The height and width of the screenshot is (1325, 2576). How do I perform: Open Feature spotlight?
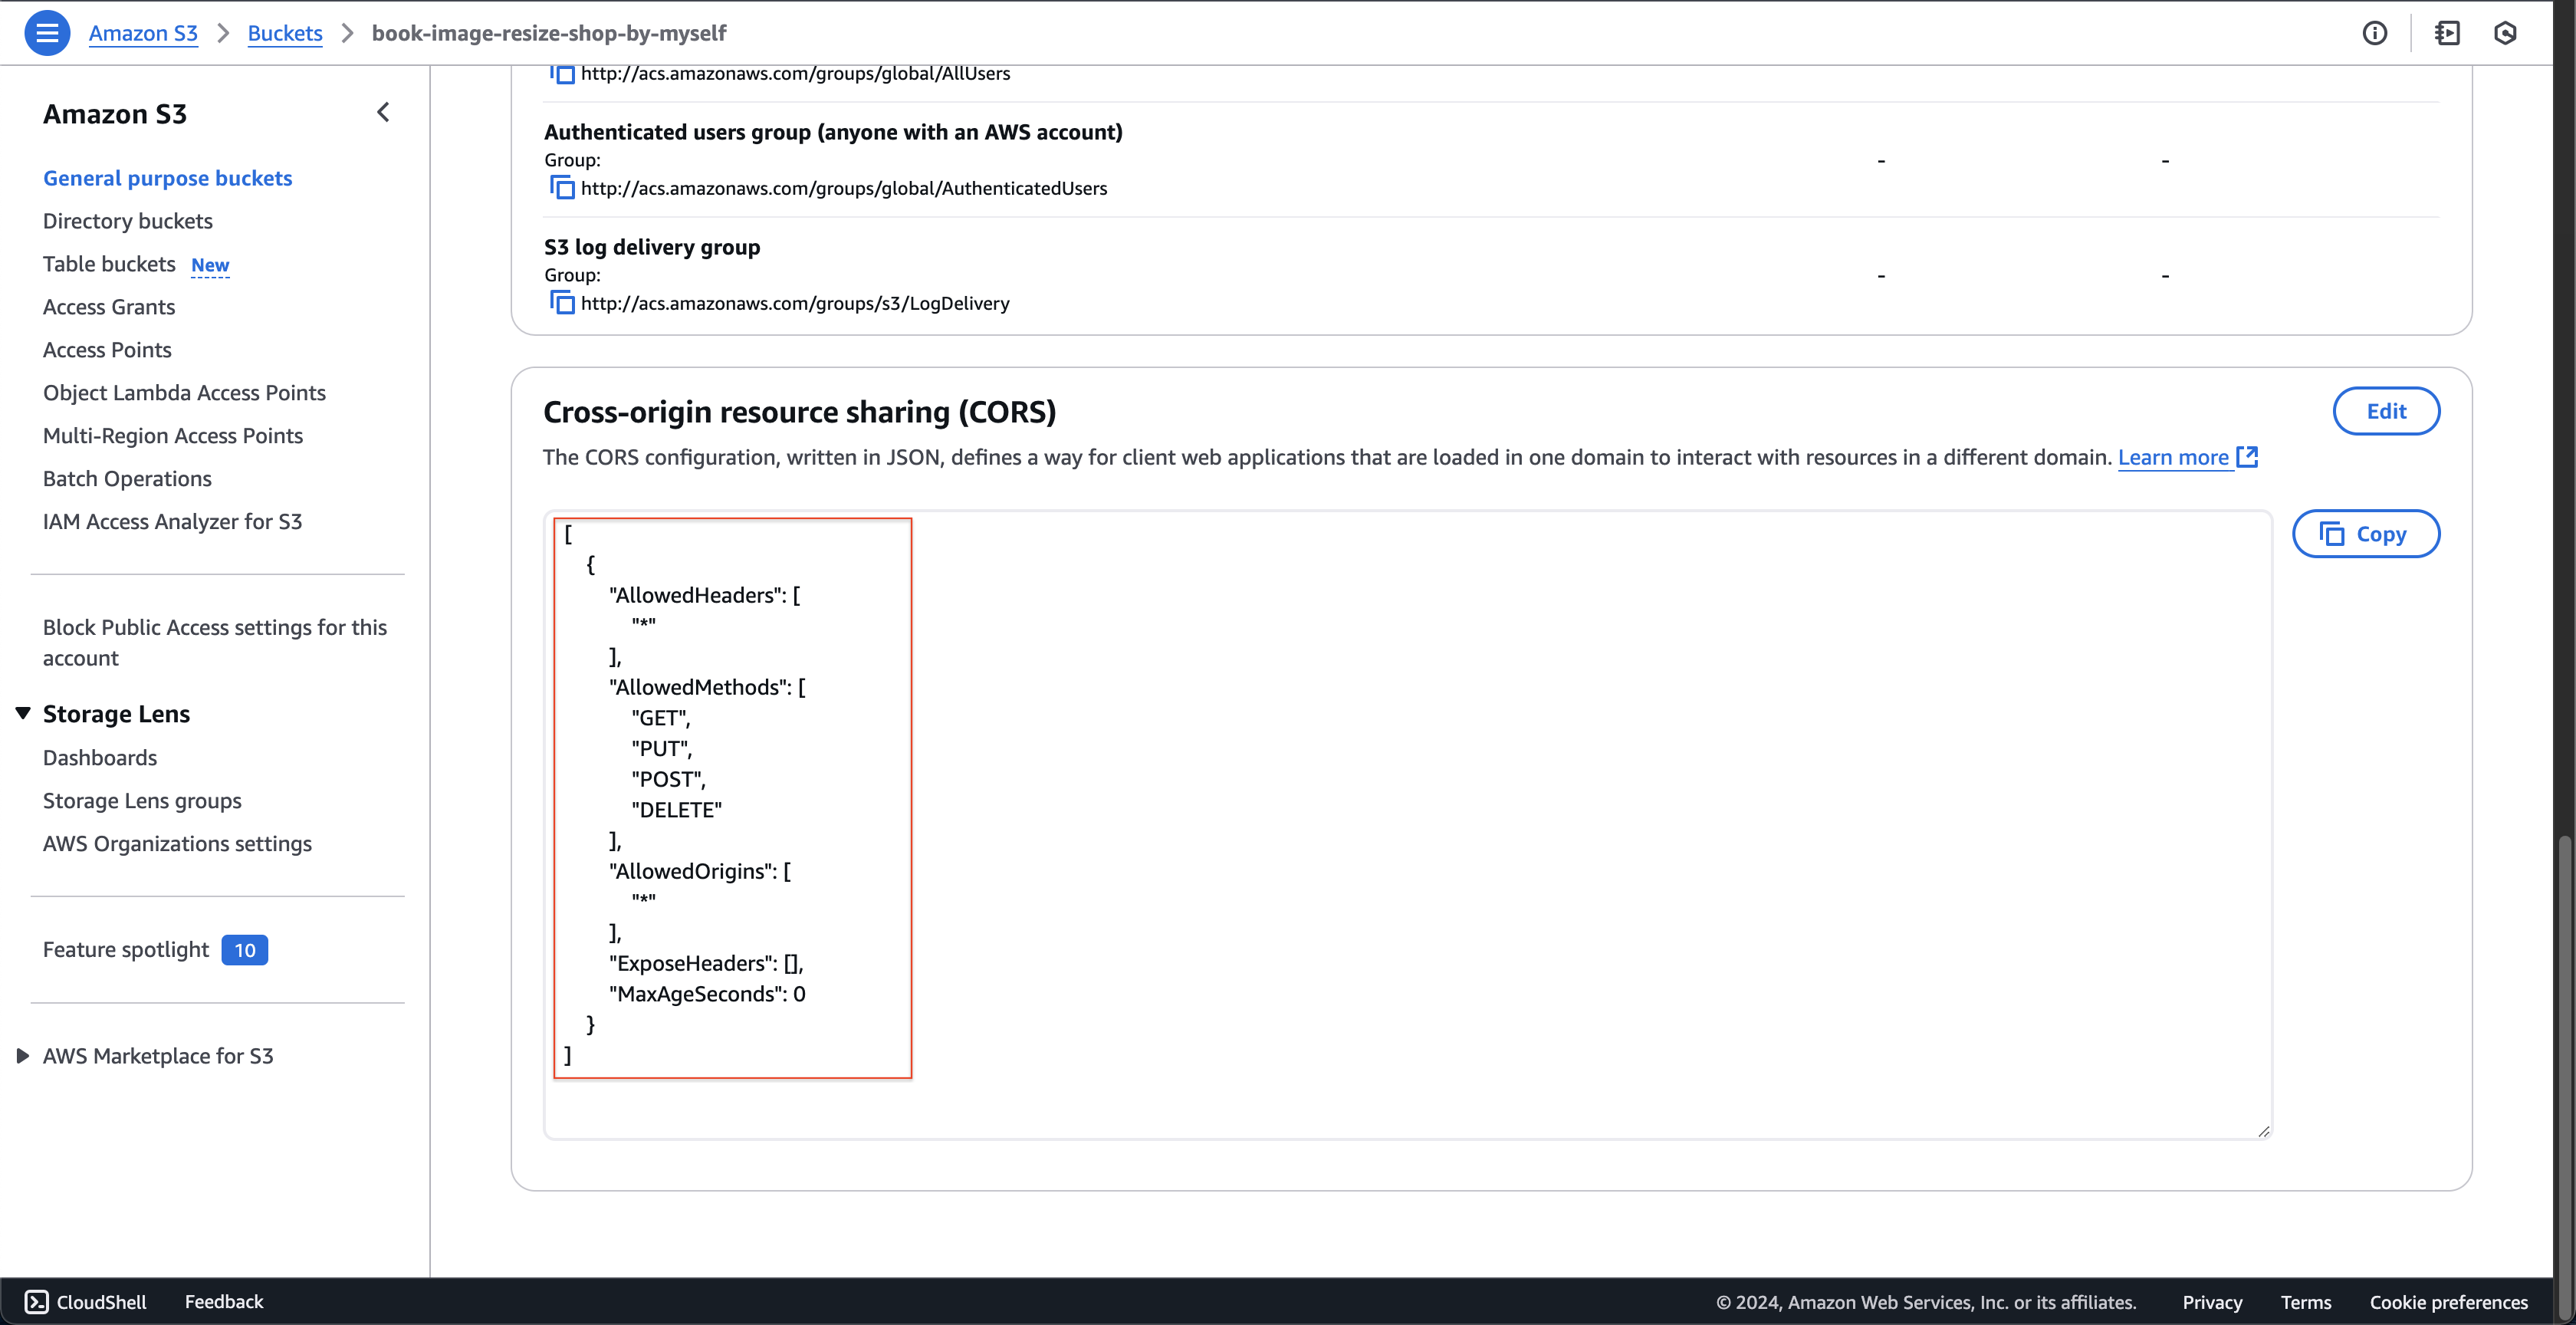point(126,949)
